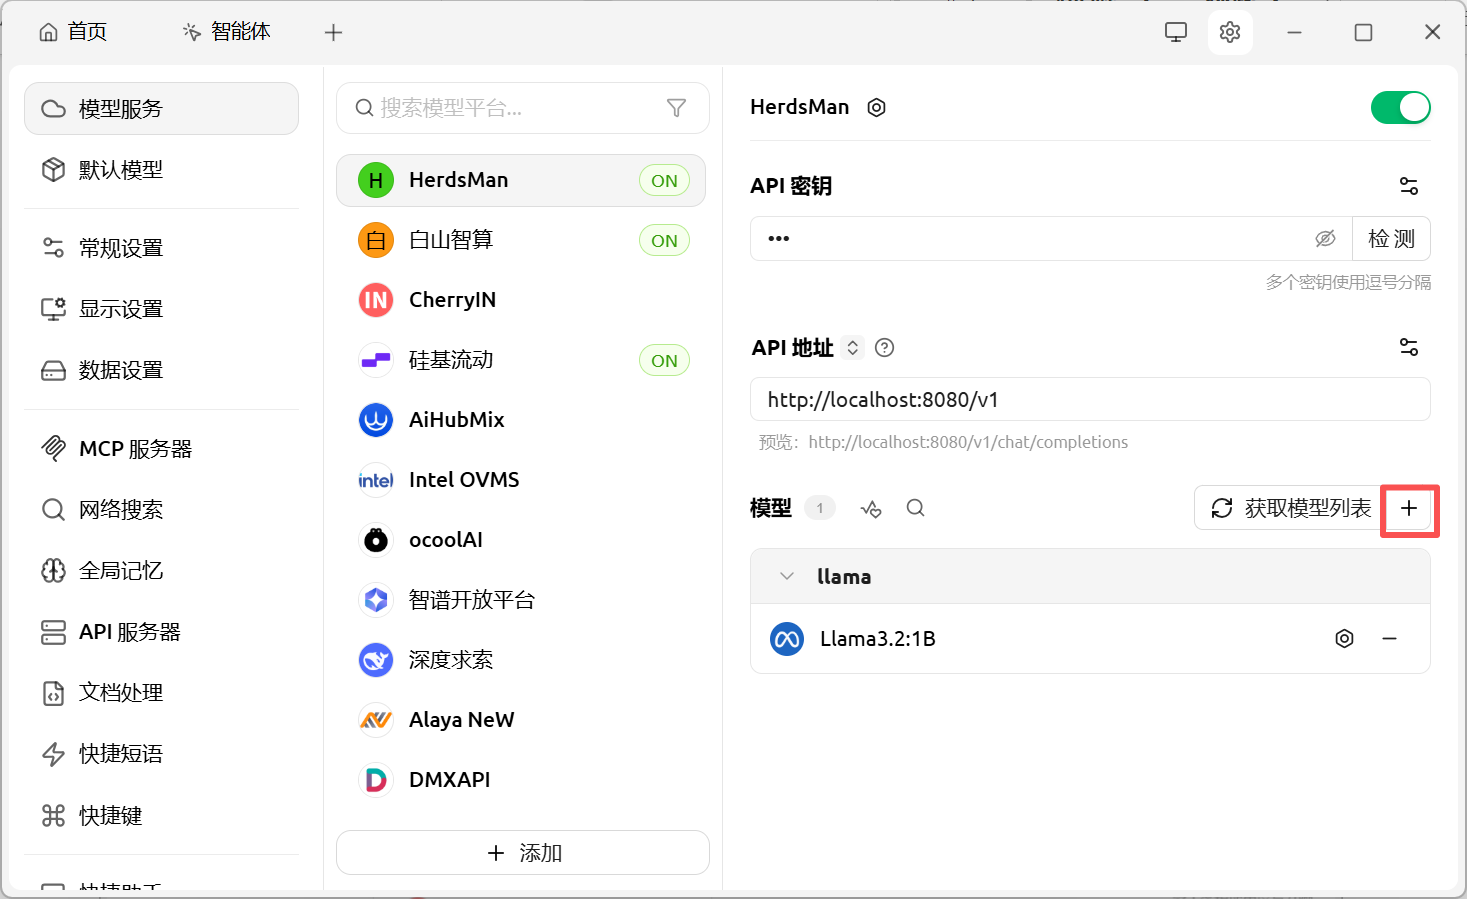
Task: Open 快捷短语 settings
Action: click(x=161, y=754)
